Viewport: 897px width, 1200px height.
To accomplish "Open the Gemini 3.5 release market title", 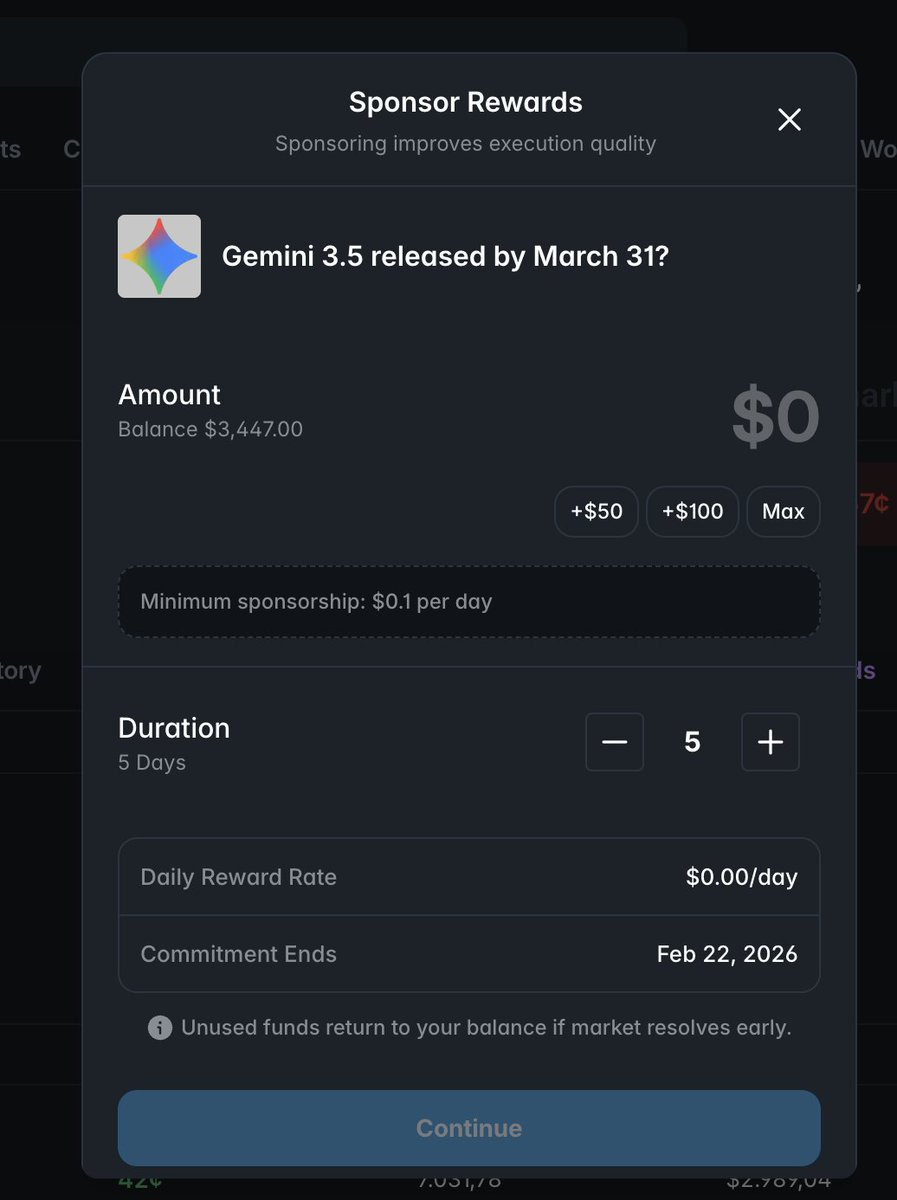I will coord(445,256).
